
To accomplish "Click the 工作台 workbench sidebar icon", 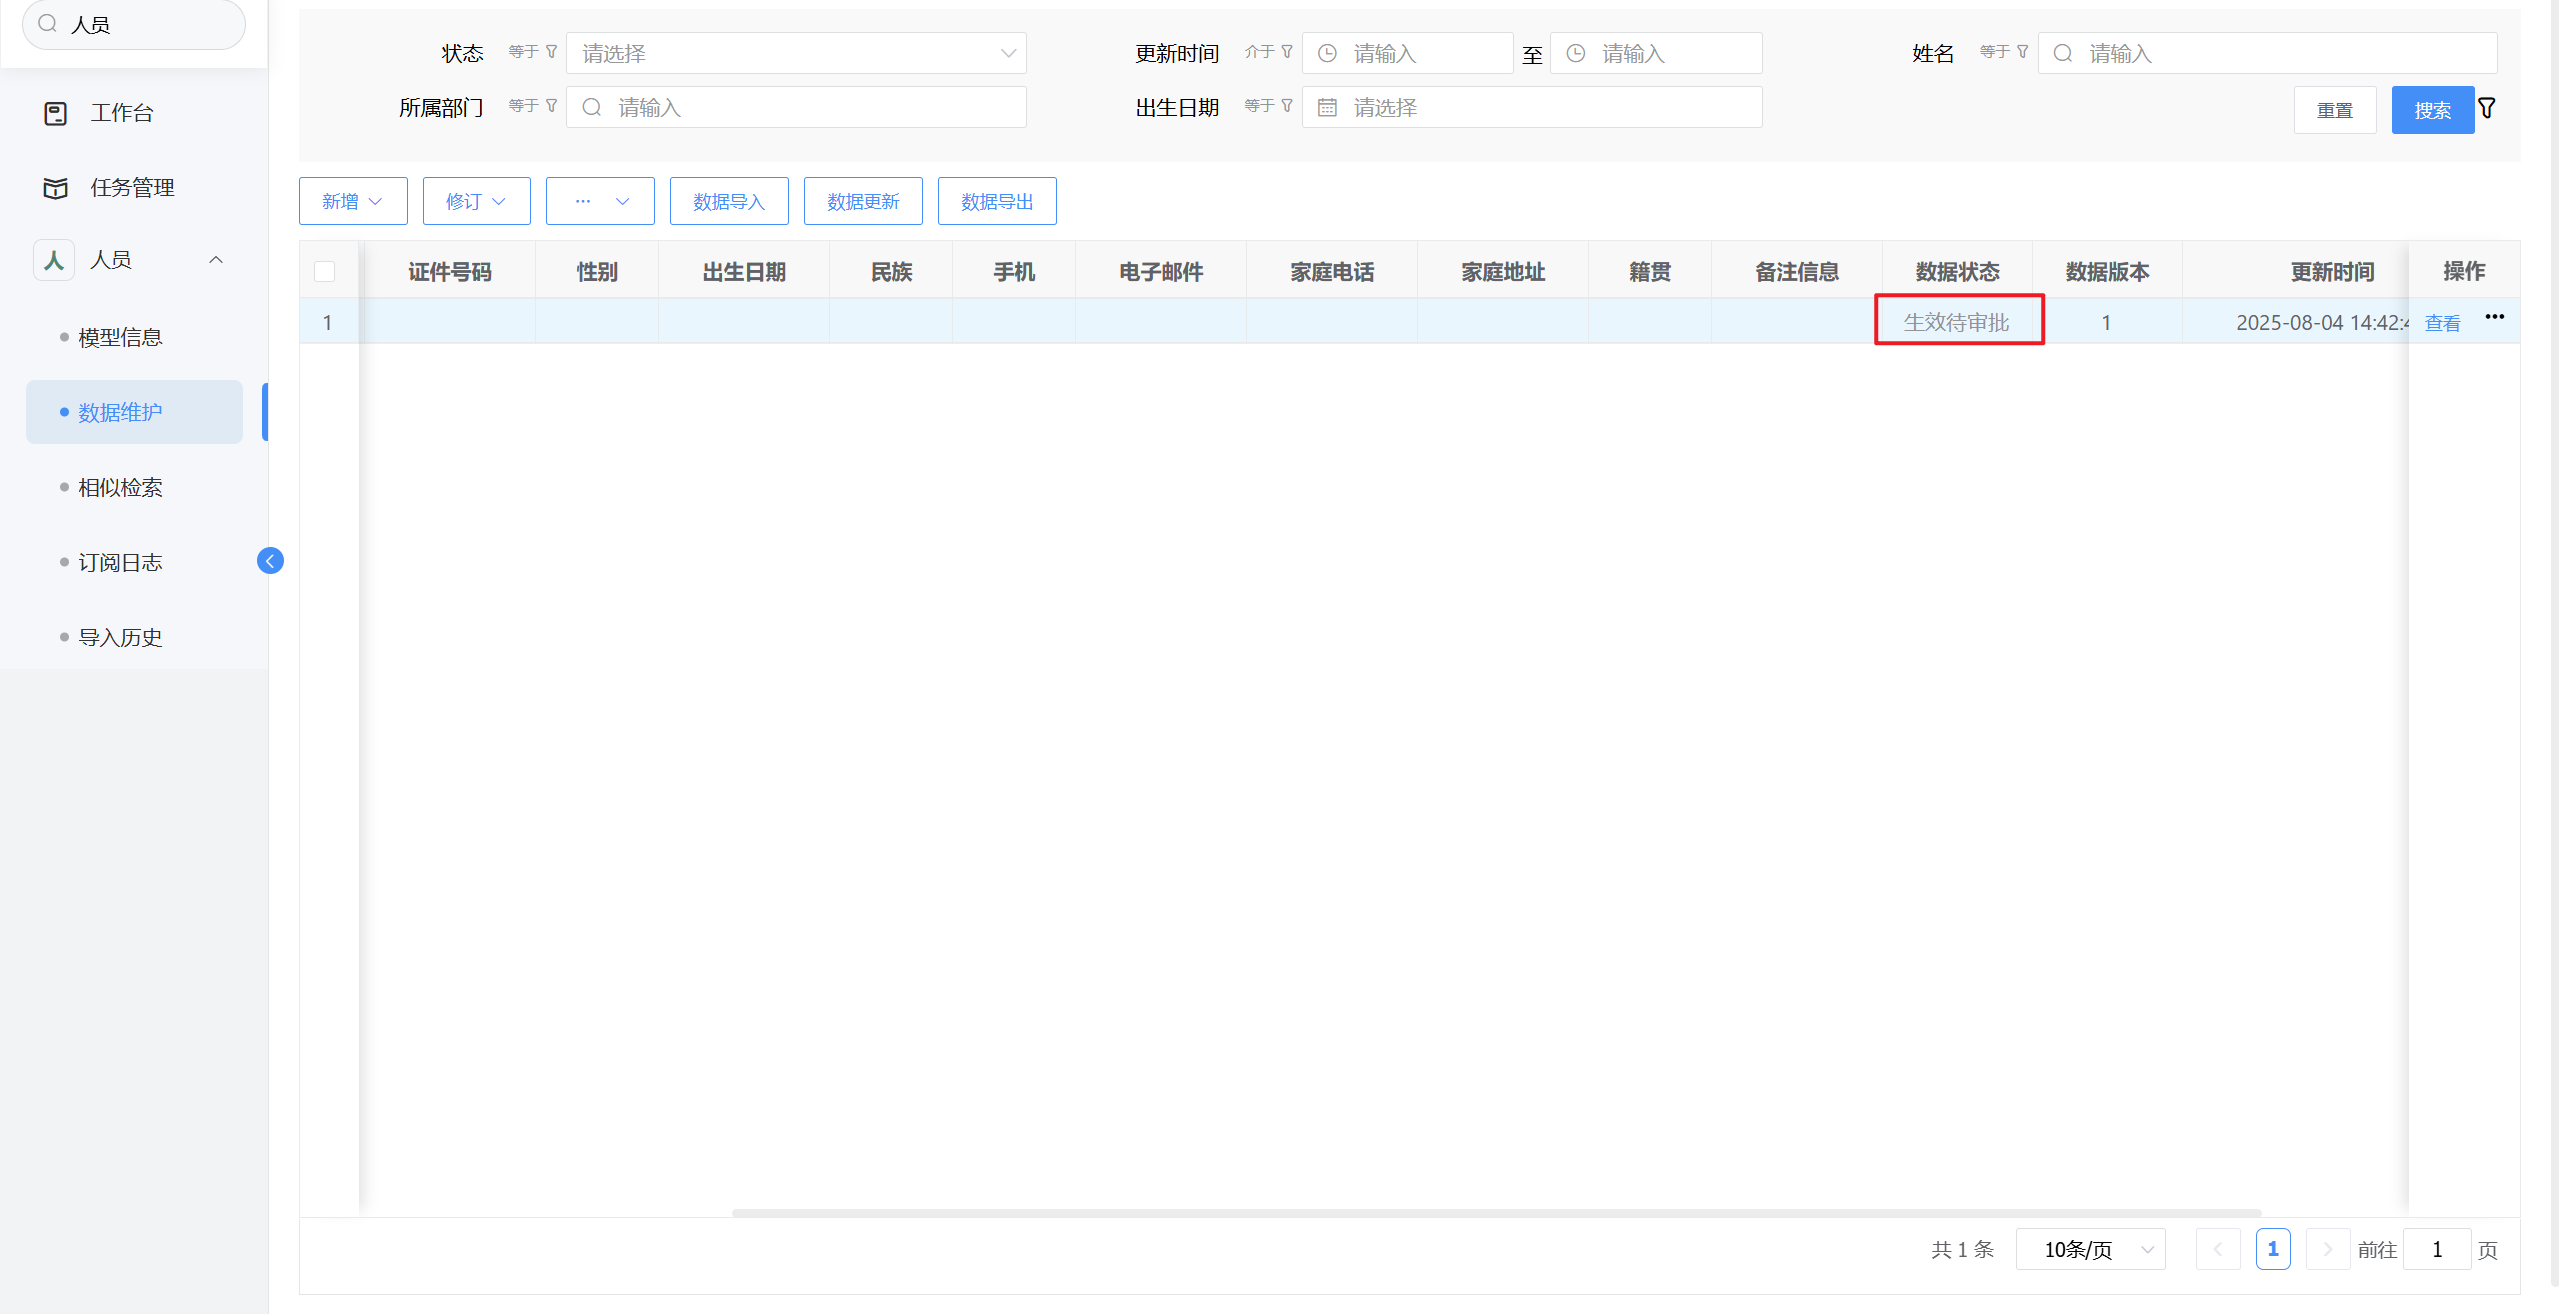I will pyautogui.click(x=56, y=113).
